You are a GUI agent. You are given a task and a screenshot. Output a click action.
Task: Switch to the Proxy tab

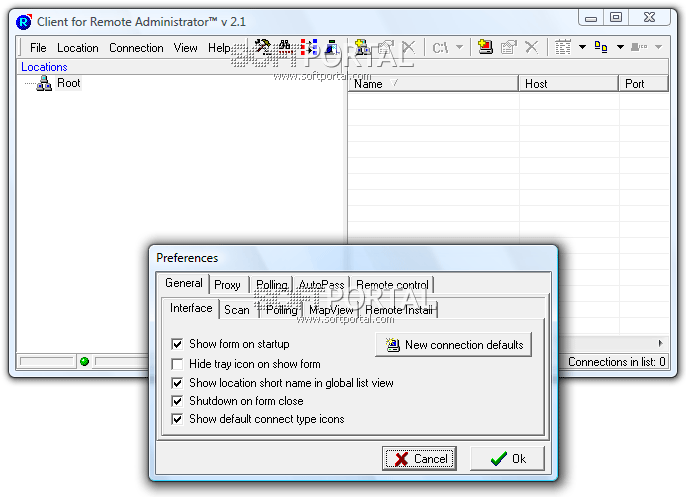point(228,285)
